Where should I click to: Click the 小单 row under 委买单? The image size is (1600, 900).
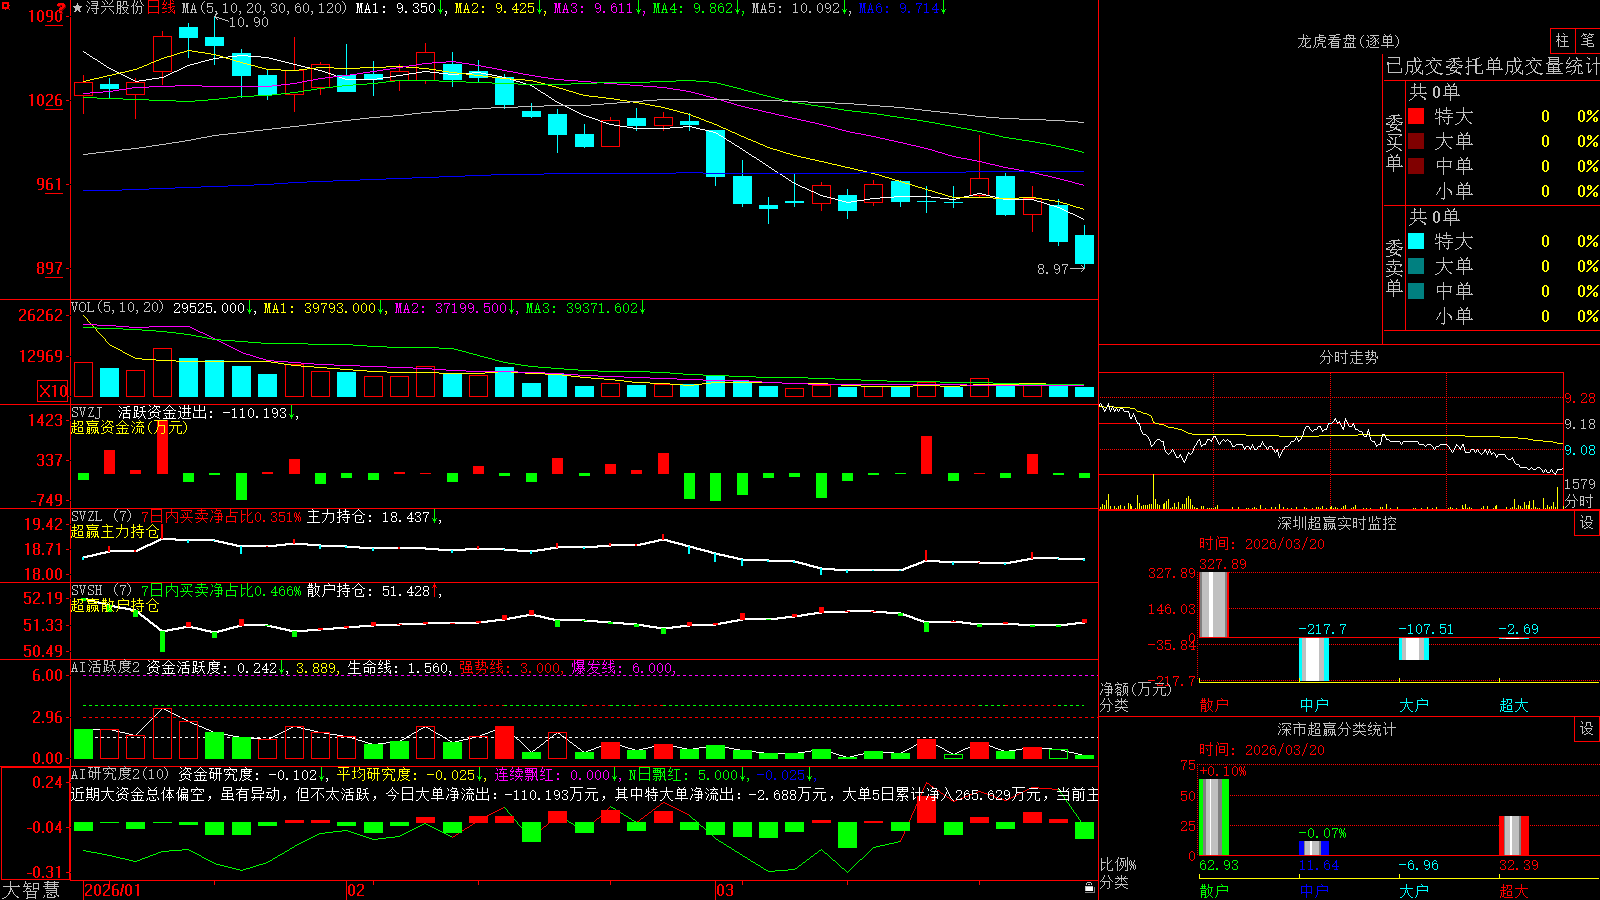click(1503, 191)
